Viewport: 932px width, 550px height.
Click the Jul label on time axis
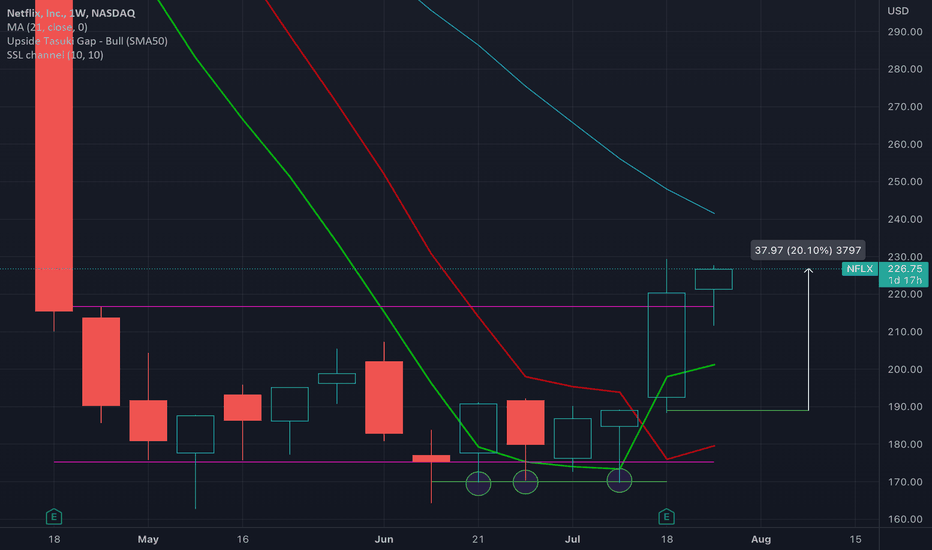pyautogui.click(x=572, y=539)
